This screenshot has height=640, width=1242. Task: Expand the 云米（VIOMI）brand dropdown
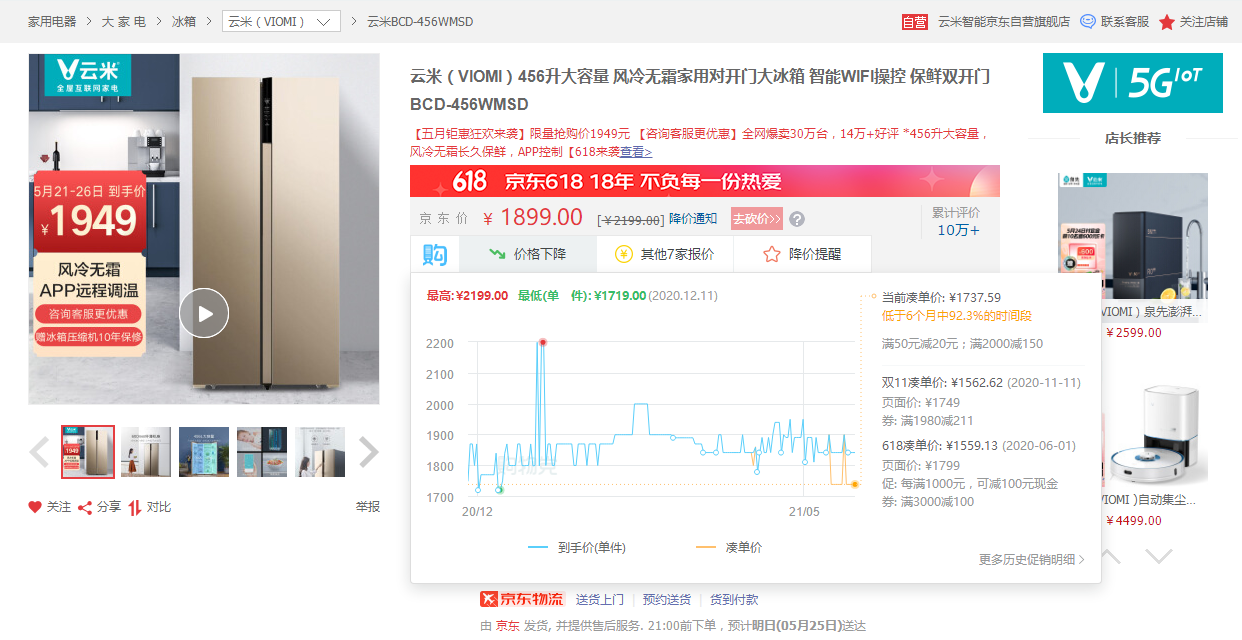coord(281,21)
